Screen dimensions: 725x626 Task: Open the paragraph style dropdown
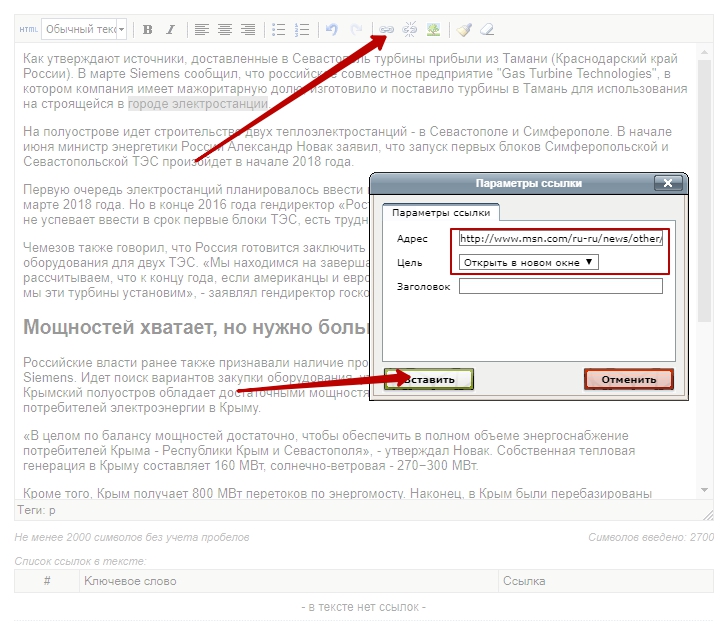tap(84, 30)
